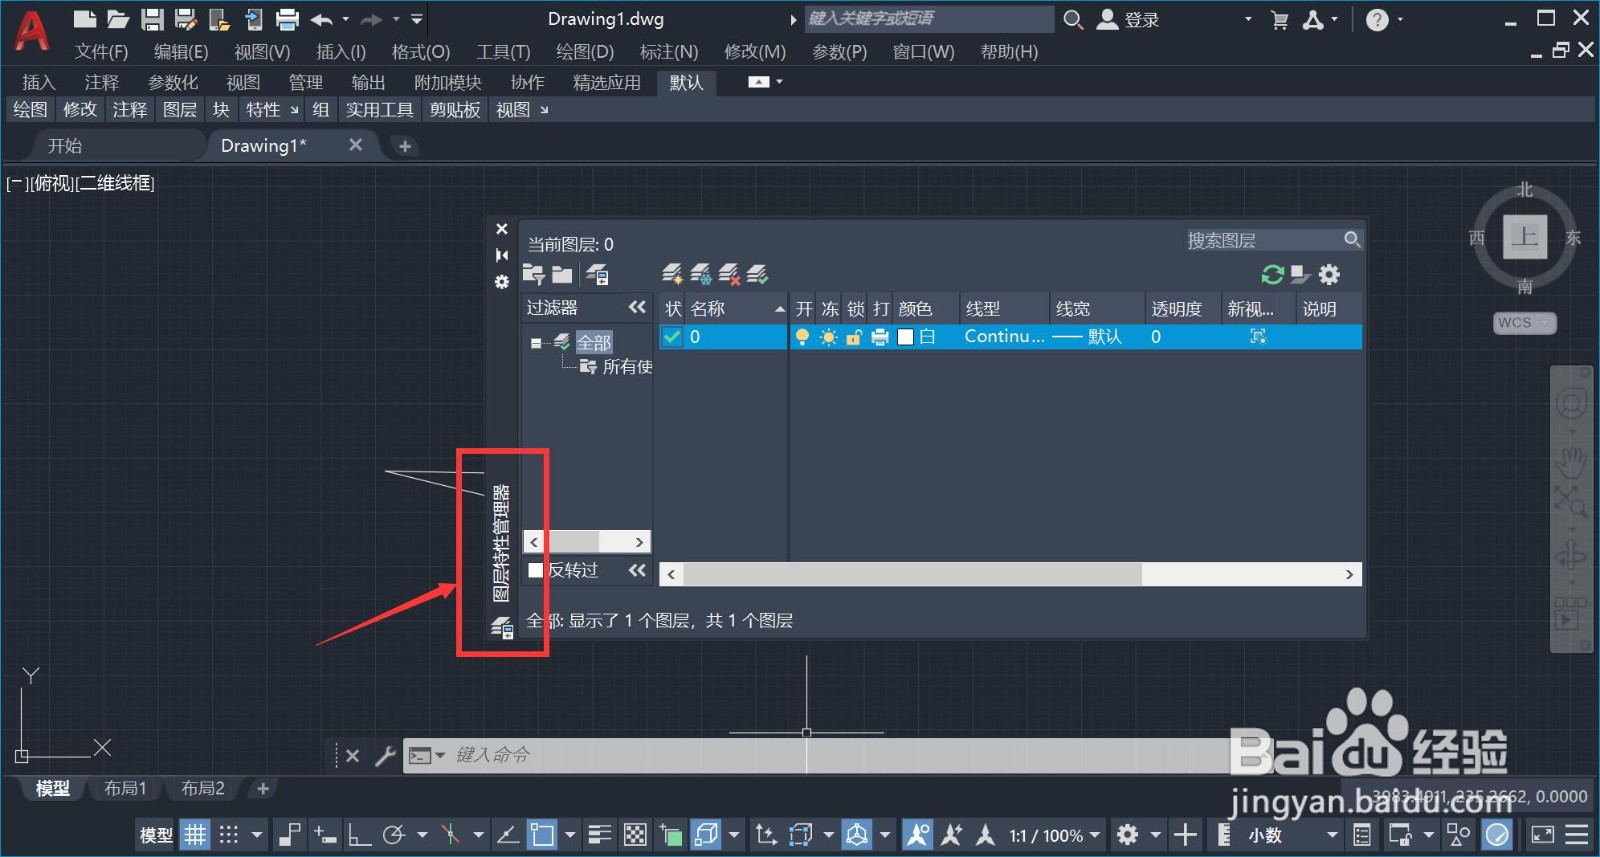Click properties gear on layer palette title bar
This screenshot has width=1600, height=857.
pos(502,282)
